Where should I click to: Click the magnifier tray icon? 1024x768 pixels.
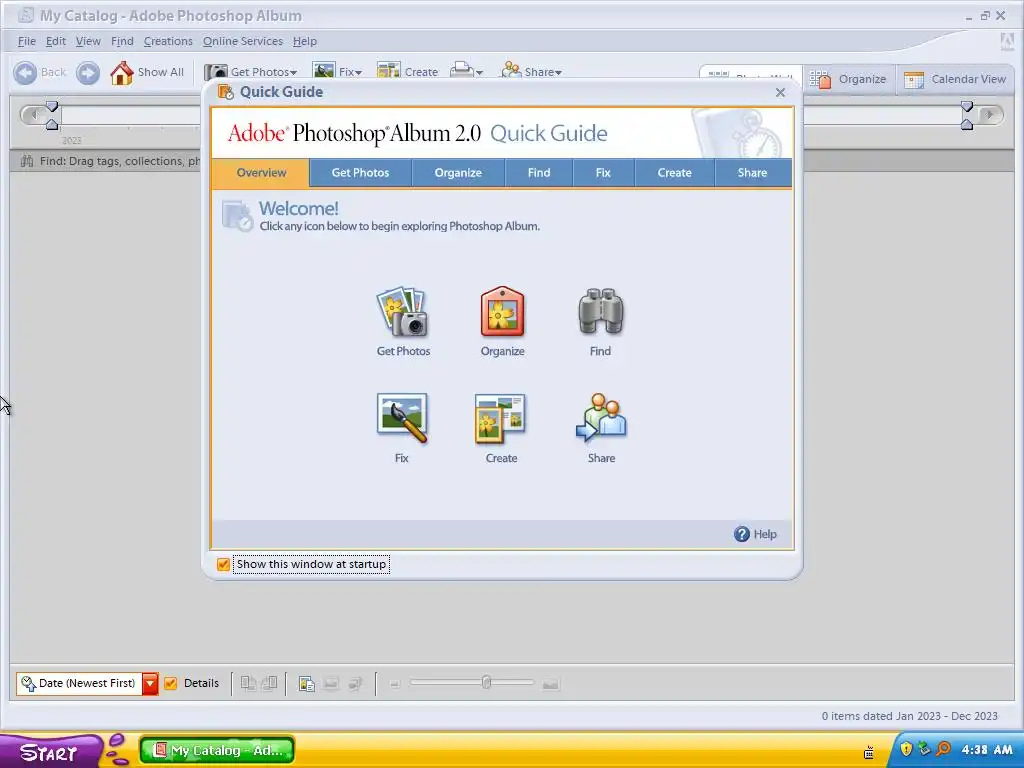943,748
